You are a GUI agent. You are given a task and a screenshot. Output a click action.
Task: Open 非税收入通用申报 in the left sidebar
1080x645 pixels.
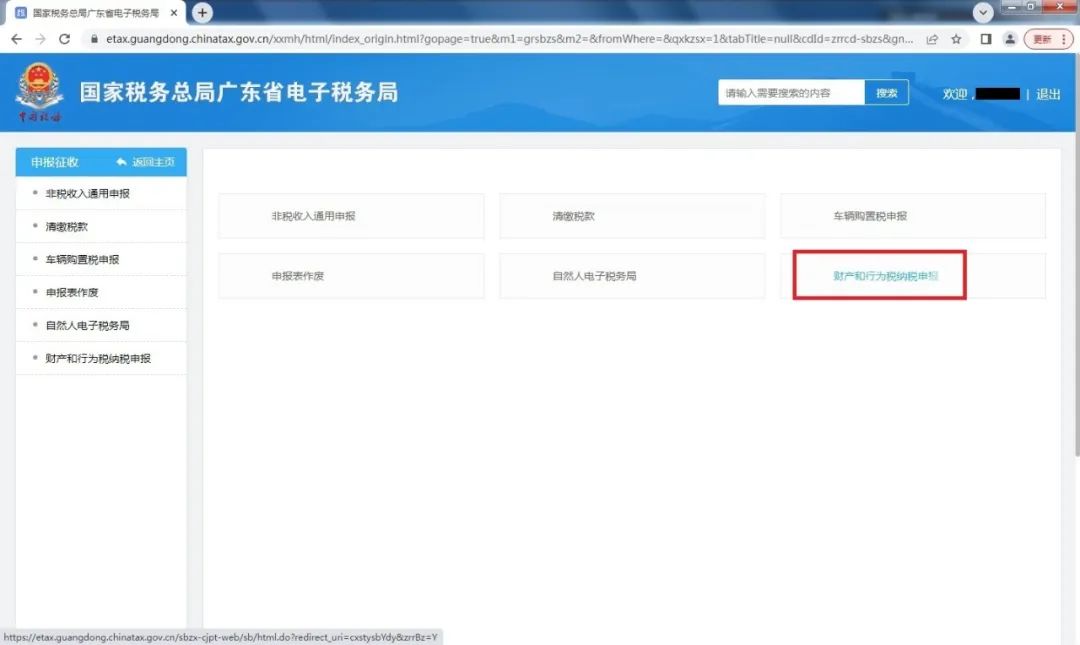101,194
